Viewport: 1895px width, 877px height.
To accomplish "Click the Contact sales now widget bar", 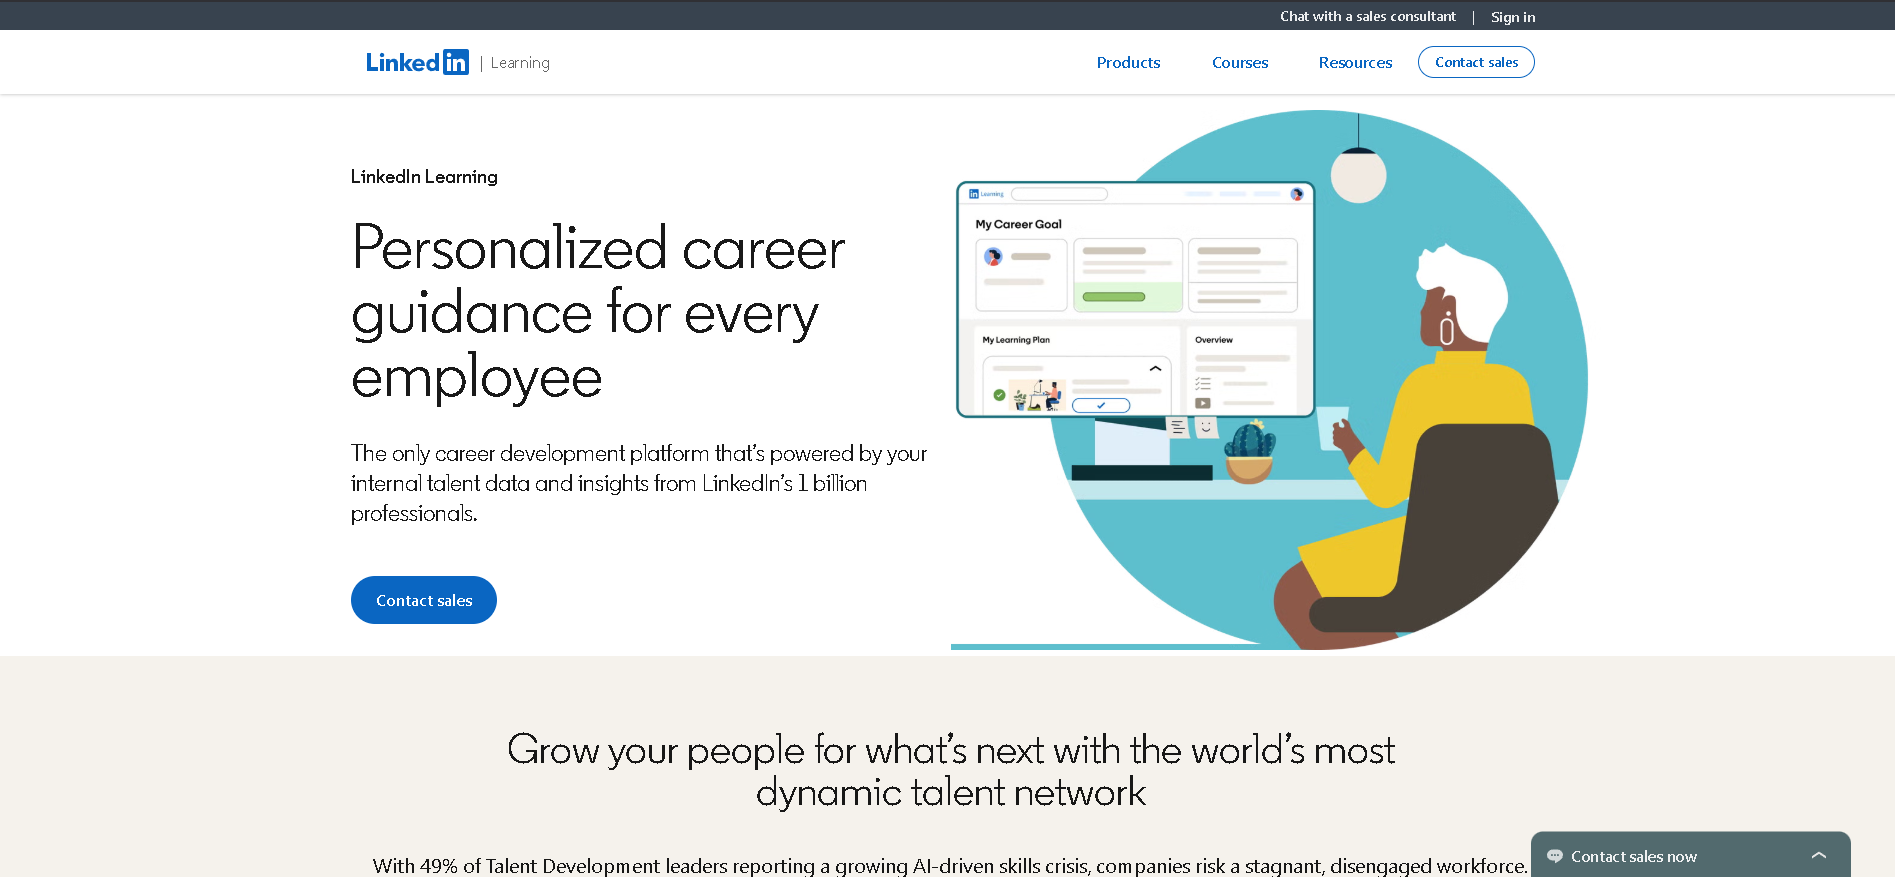I will click(1690, 855).
